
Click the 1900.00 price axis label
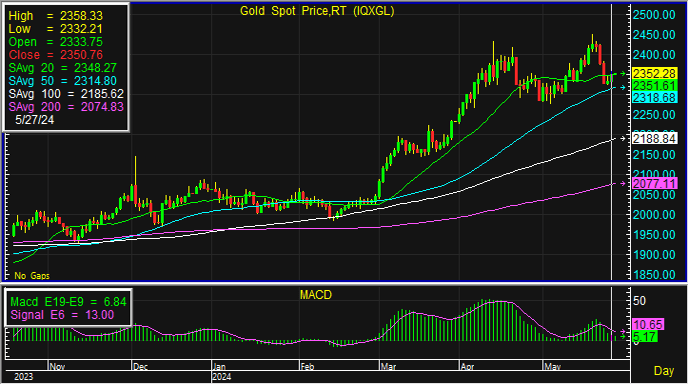(x=654, y=255)
